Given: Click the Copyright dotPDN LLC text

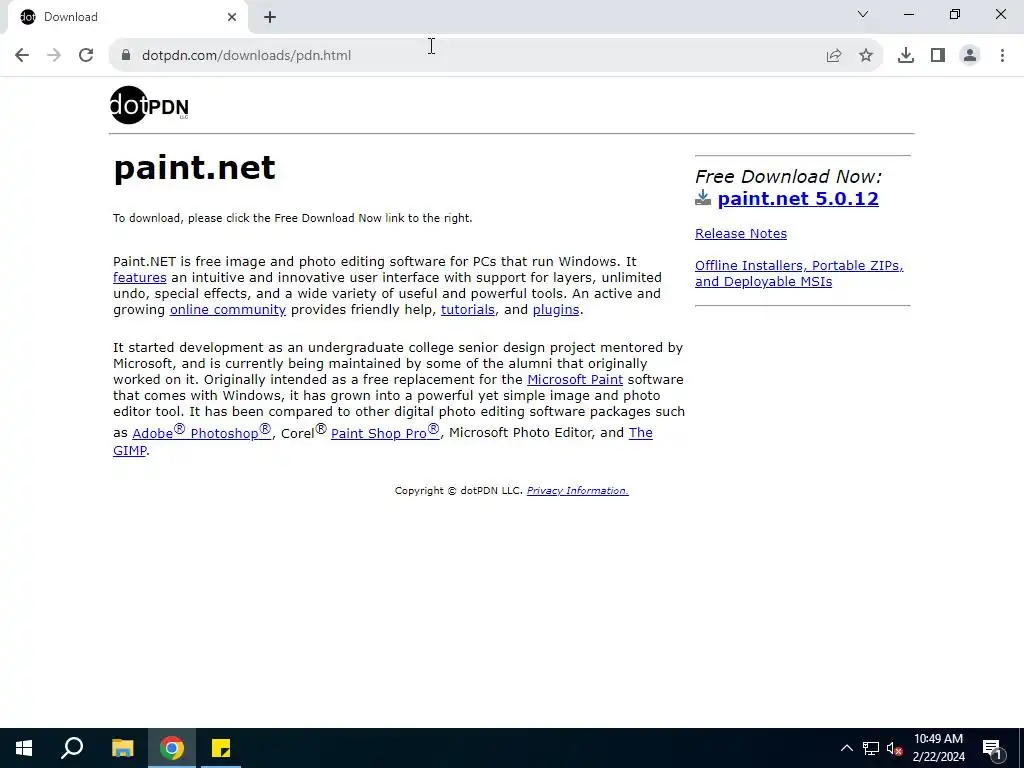Looking at the screenshot, I should tap(458, 490).
